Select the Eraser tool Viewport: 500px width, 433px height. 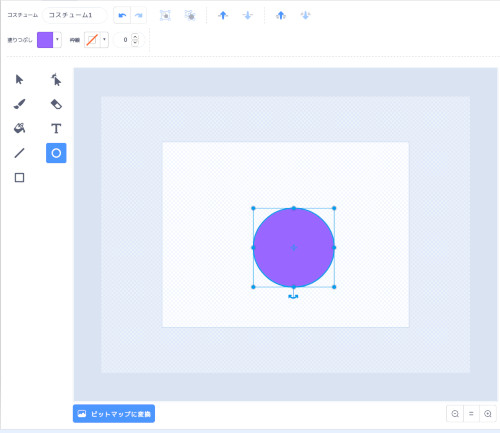[56, 104]
